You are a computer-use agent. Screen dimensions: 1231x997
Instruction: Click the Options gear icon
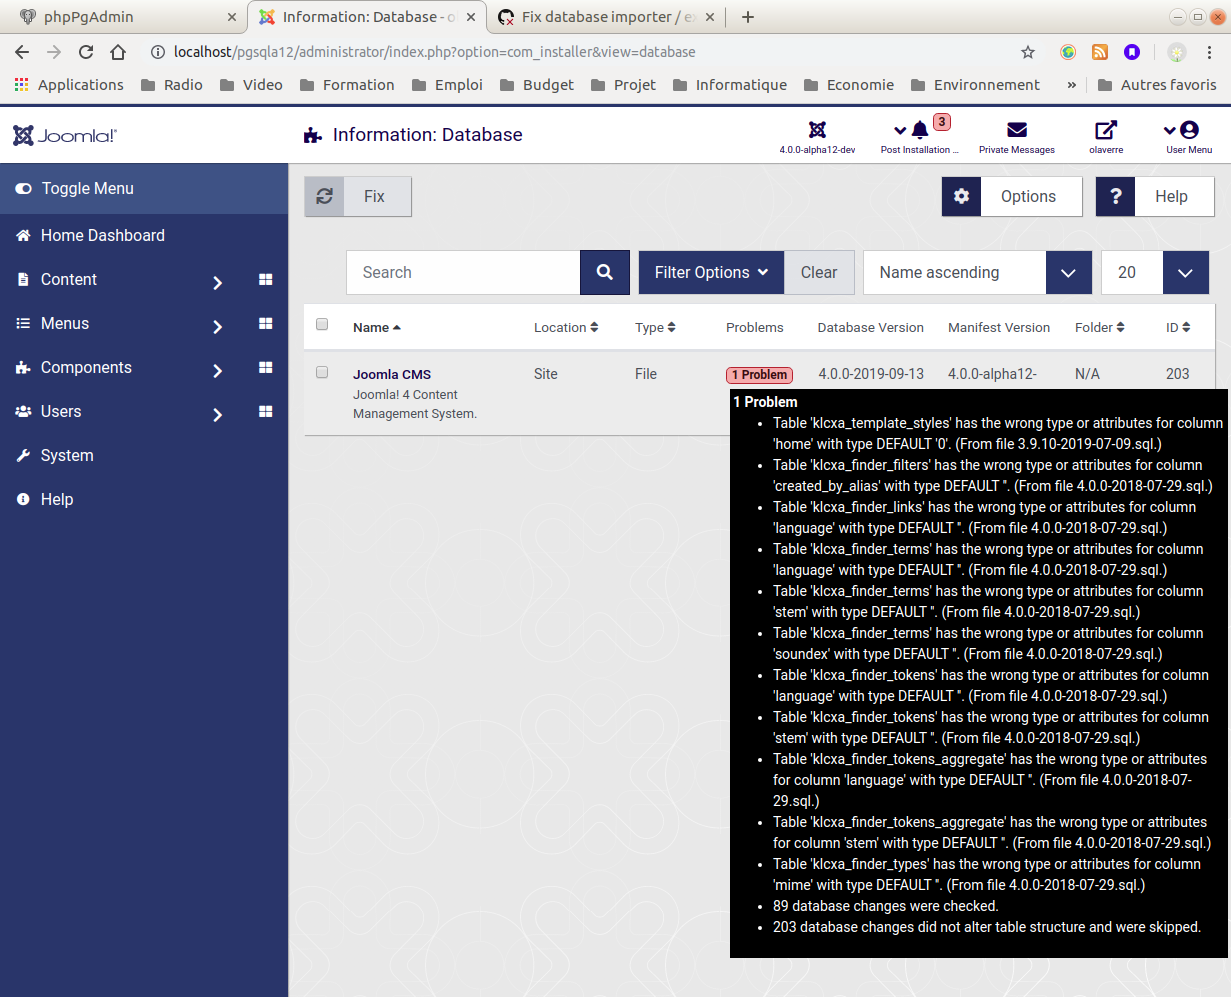(961, 197)
